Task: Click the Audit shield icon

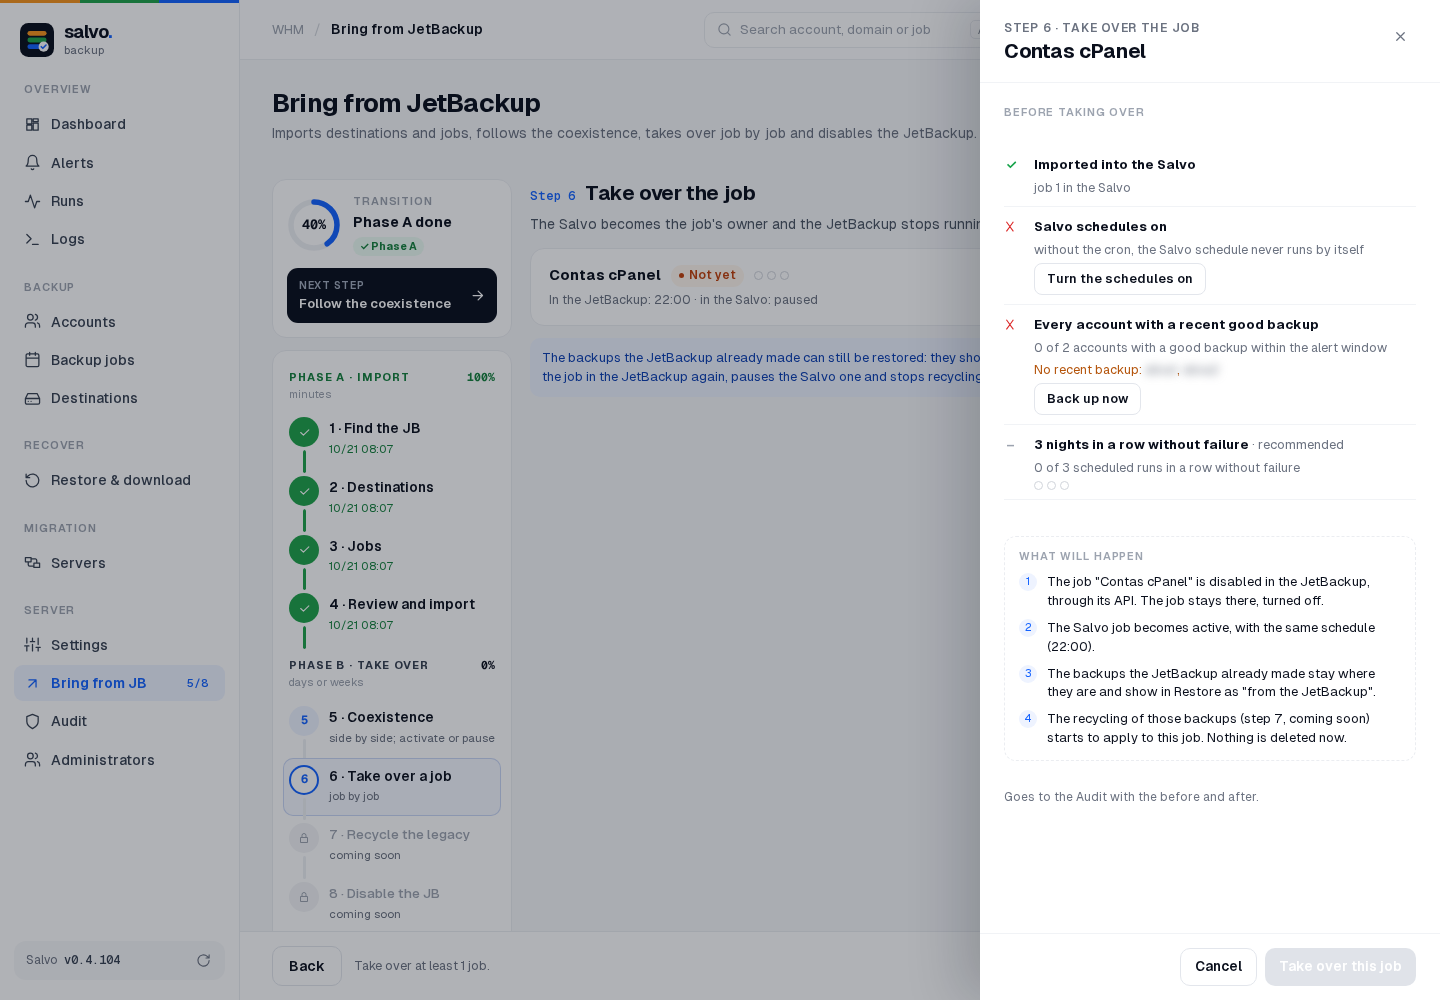Action: 33,721
